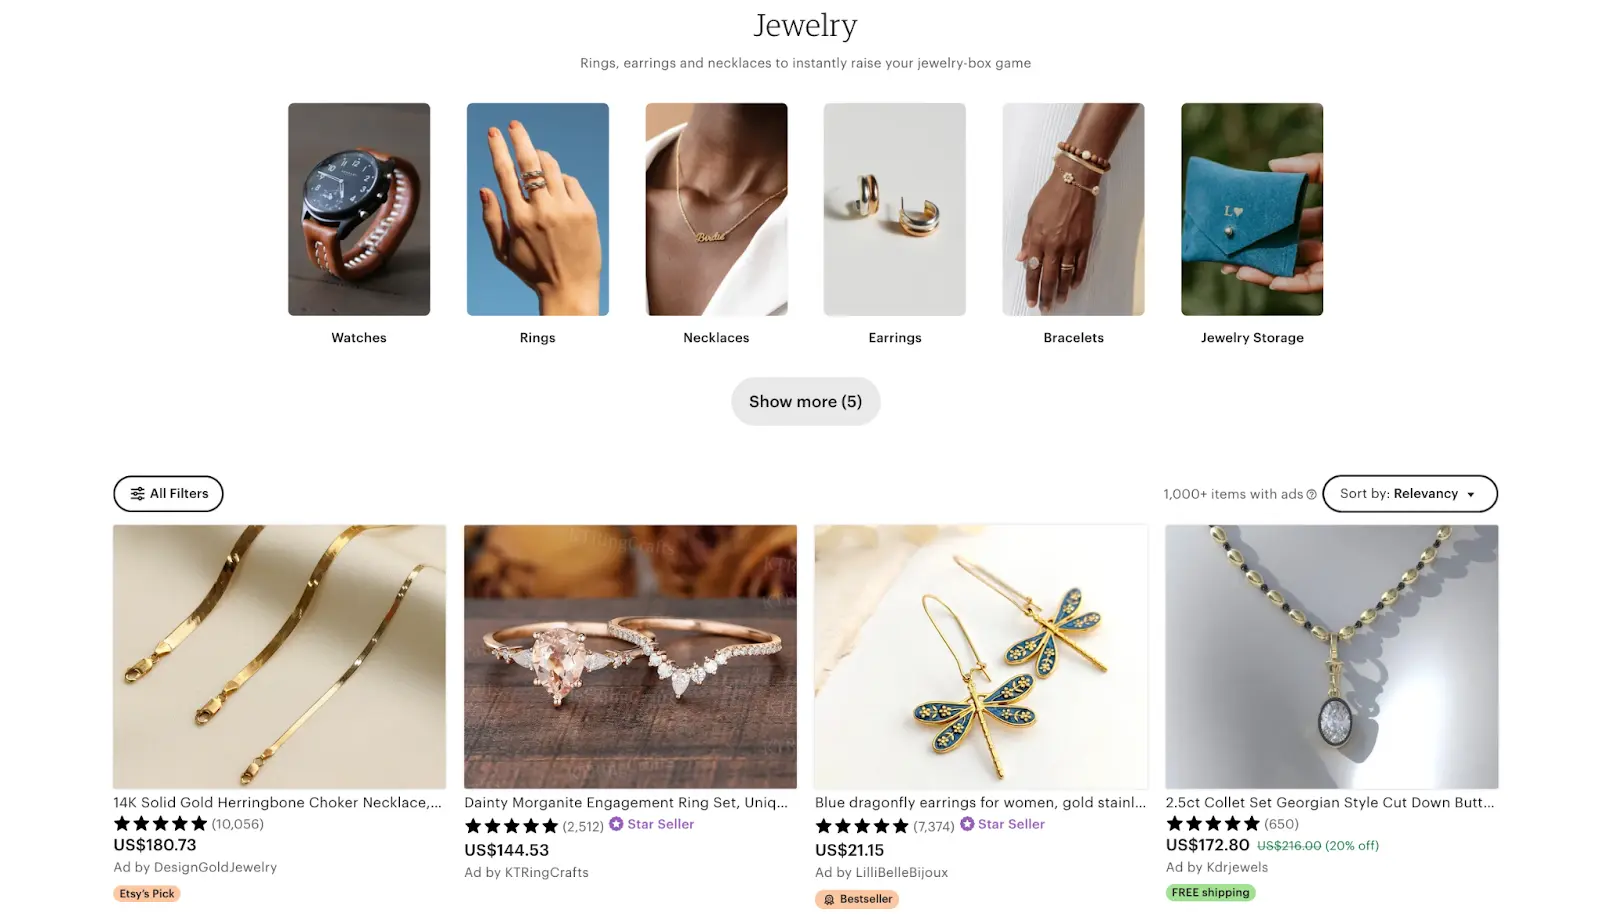
Task: Open the Dainty Morganite Engagement Ring listing title
Action: click(x=629, y=802)
